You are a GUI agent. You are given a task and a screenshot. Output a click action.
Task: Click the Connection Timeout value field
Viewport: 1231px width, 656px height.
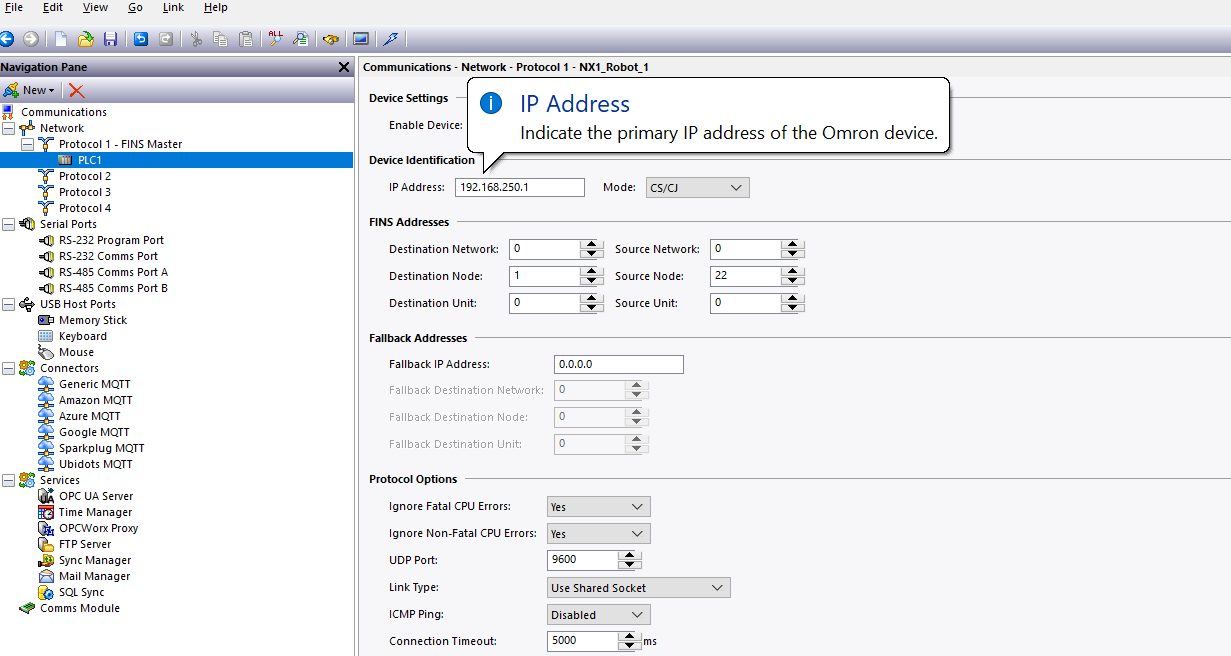coord(583,641)
